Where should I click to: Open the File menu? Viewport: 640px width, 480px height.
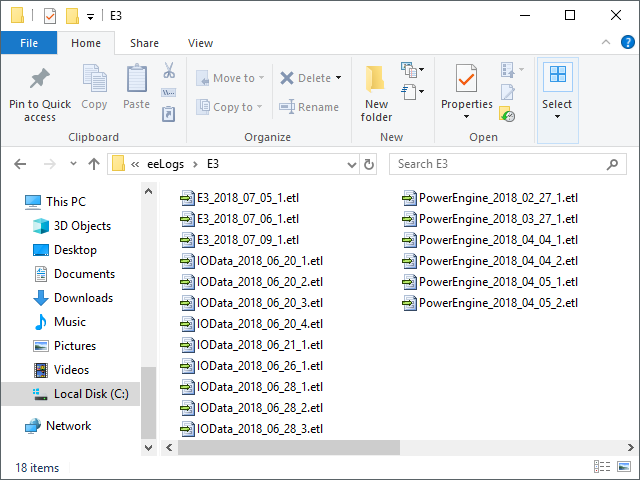pyautogui.click(x=29, y=43)
